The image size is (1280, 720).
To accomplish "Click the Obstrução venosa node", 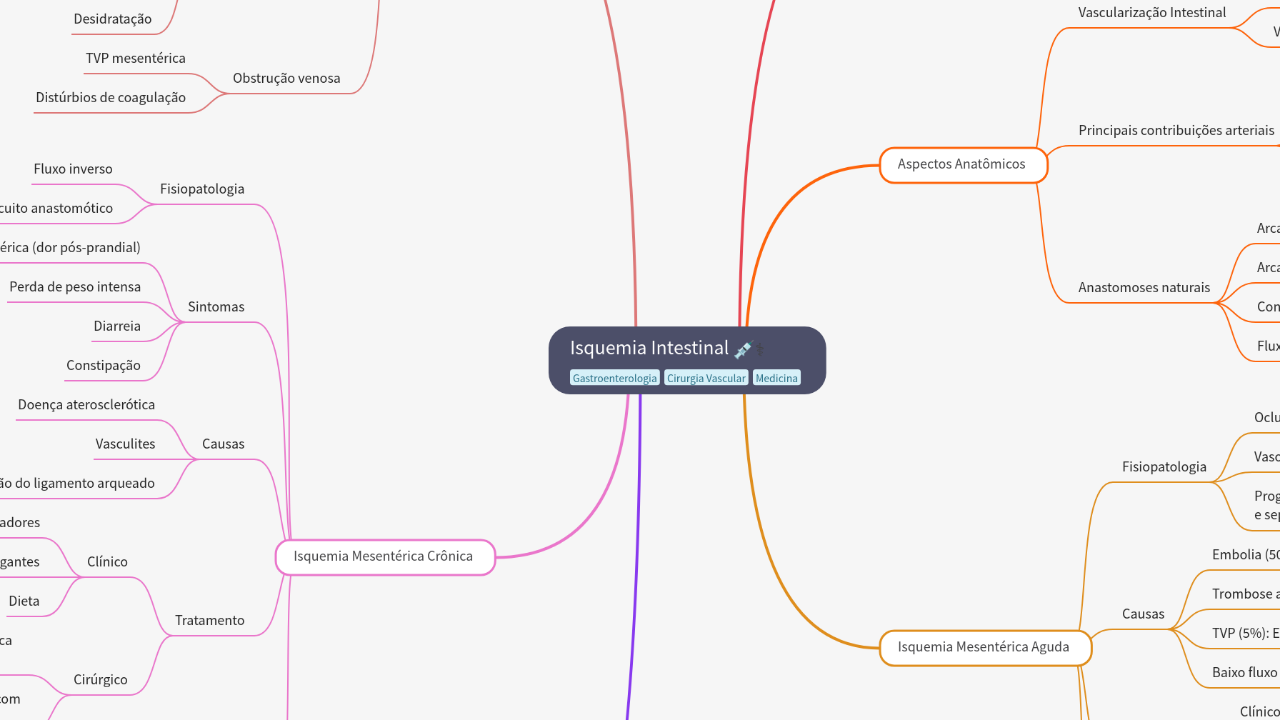I will (x=286, y=78).
